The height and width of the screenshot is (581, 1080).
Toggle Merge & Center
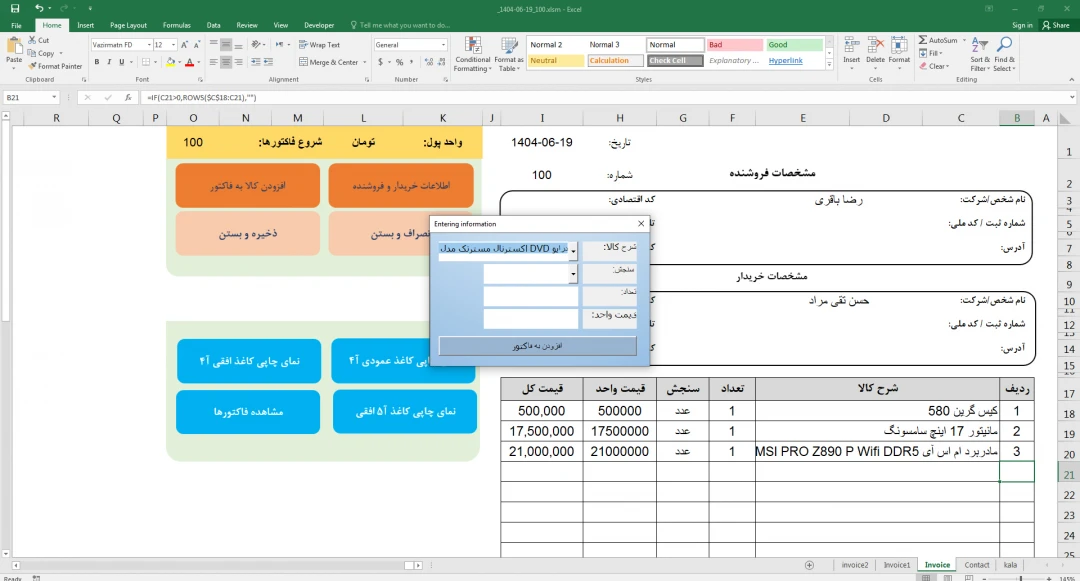pos(329,62)
